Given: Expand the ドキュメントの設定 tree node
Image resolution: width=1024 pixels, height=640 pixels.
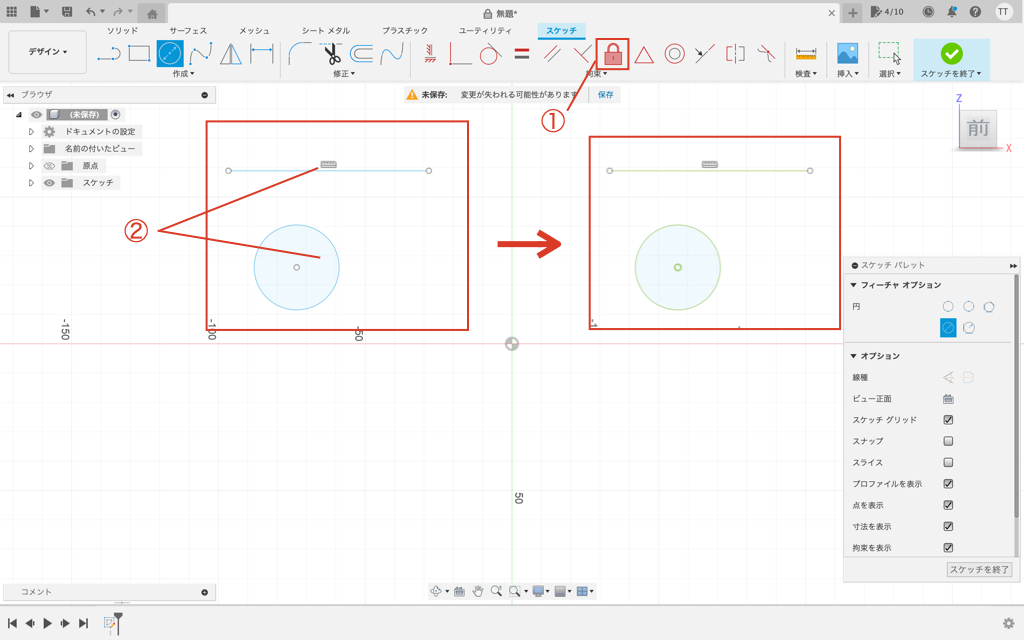Looking at the screenshot, I should pyautogui.click(x=31, y=132).
